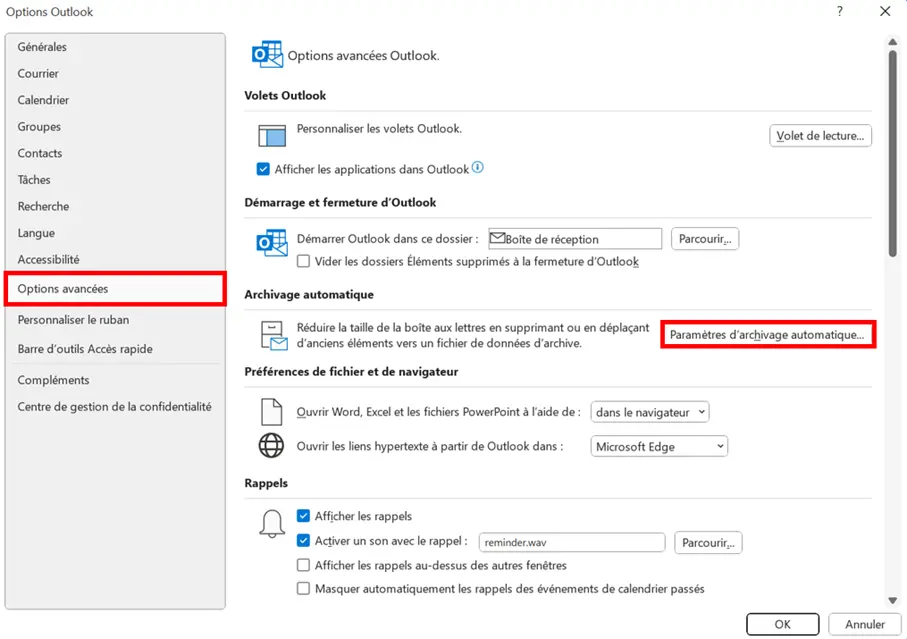Click the Boîte de réception folder field
The image size is (907, 639).
click(x=575, y=239)
